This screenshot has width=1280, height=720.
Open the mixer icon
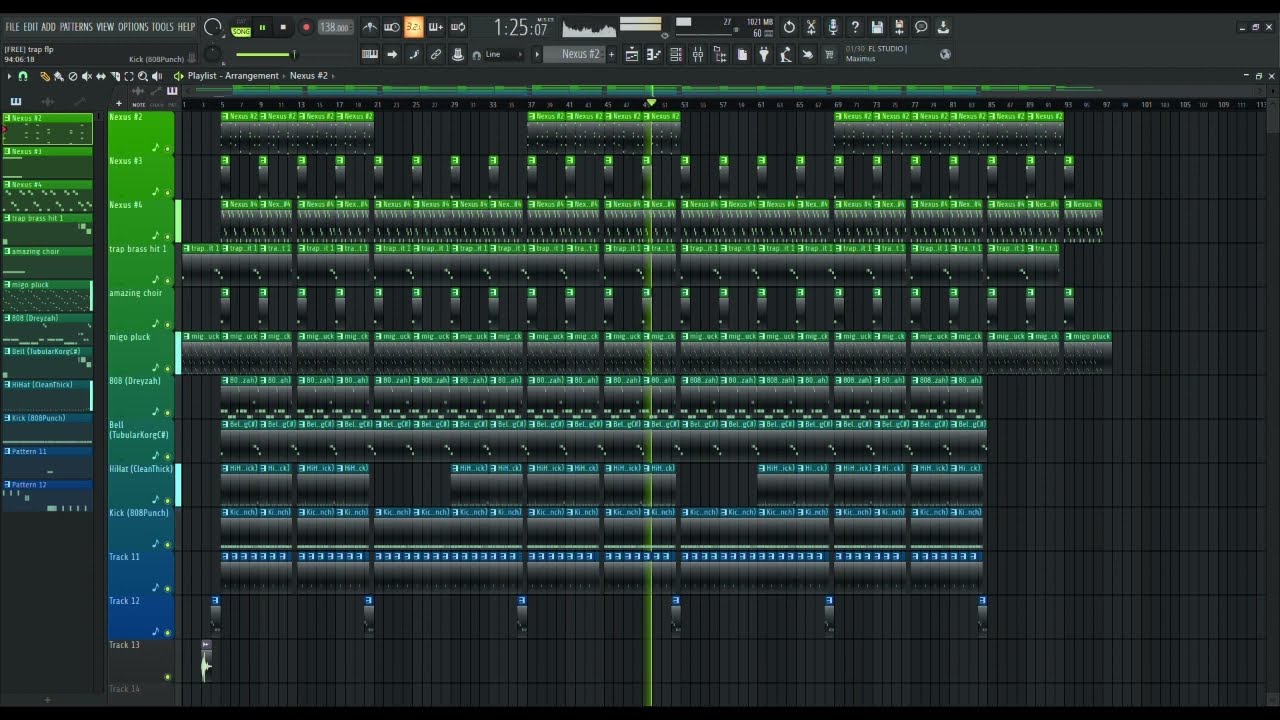coord(698,54)
